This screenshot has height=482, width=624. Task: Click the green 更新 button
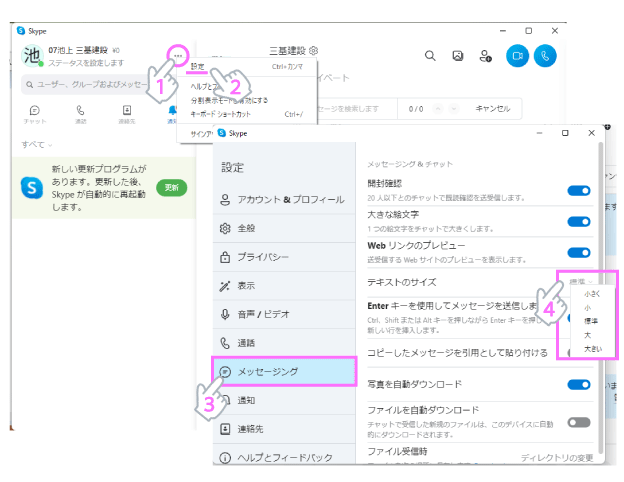pyautogui.click(x=172, y=187)
